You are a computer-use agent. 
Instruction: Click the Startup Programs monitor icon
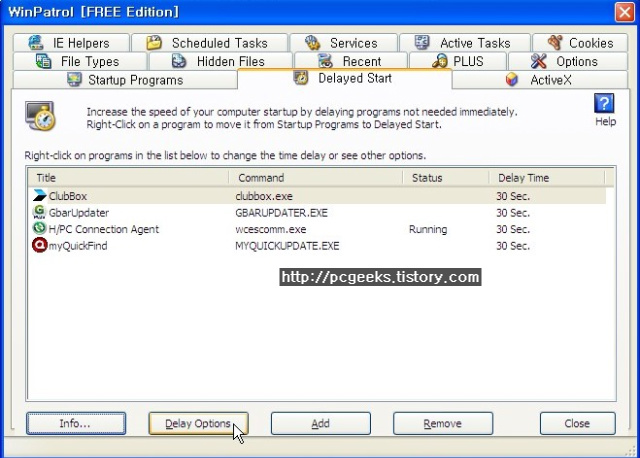74,80
